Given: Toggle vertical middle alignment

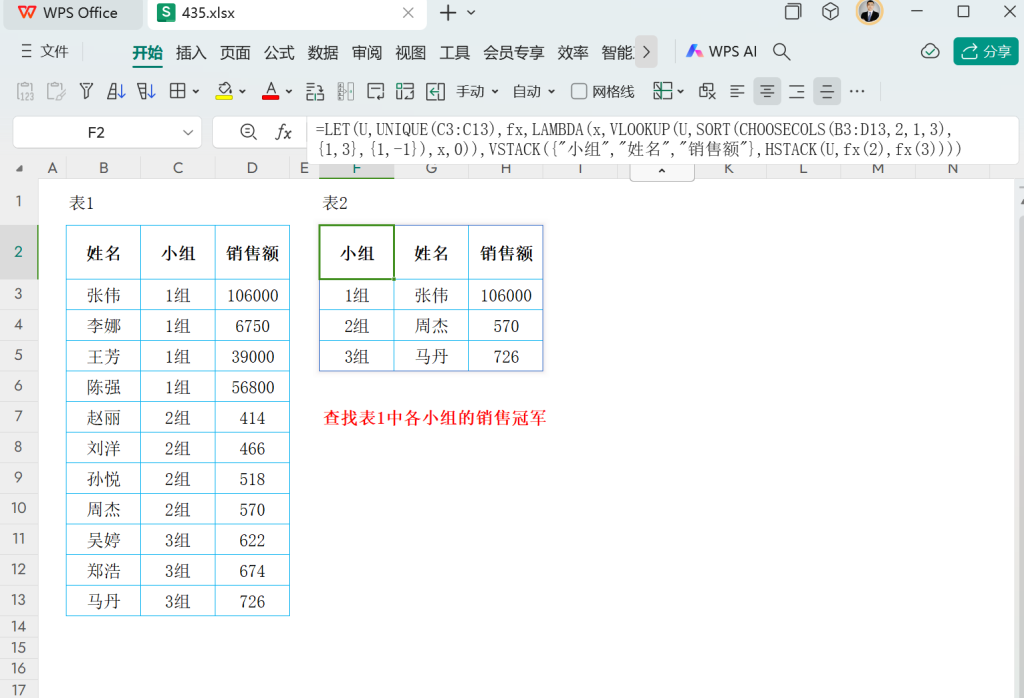Looking at the screenshot, I should click(x=827, y=91).
